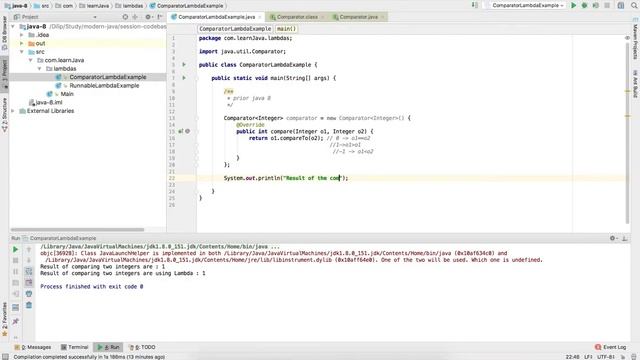Start debugging with the bug icon

click(x=584, y=5)
